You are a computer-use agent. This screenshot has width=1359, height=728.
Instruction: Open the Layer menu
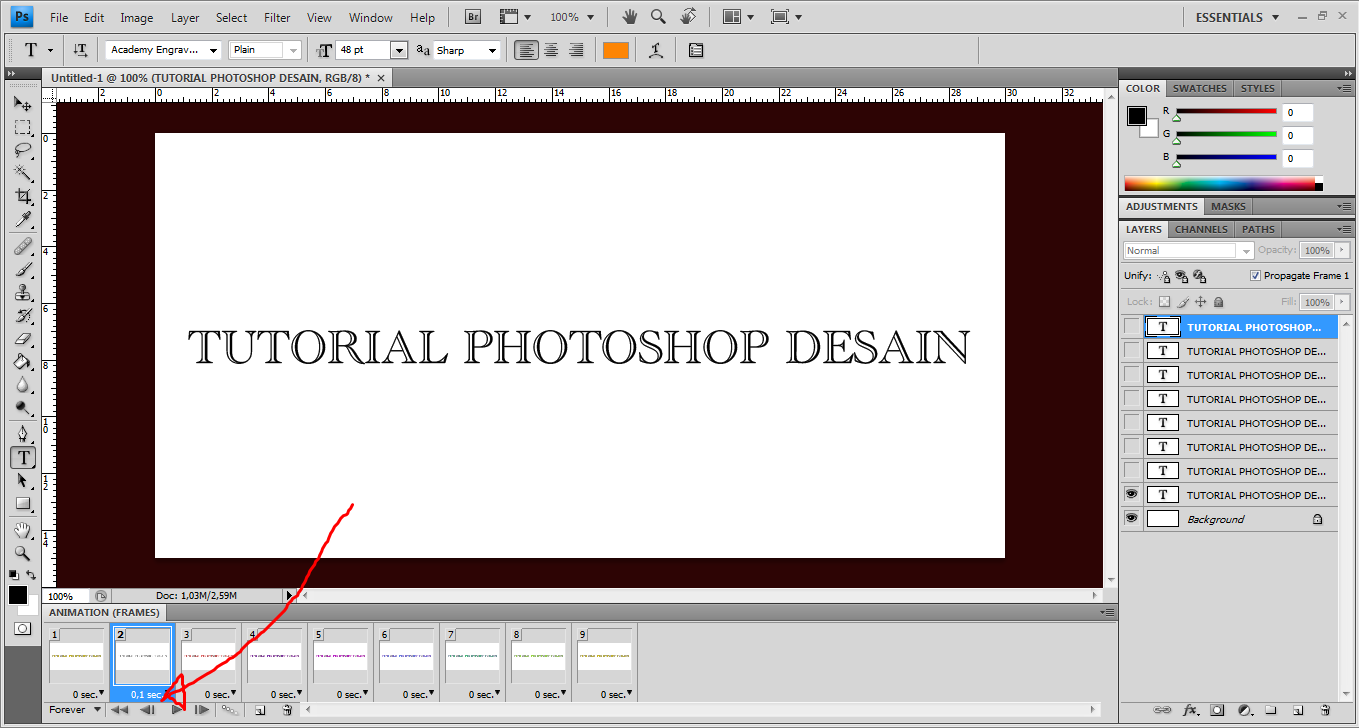point(185,17)
